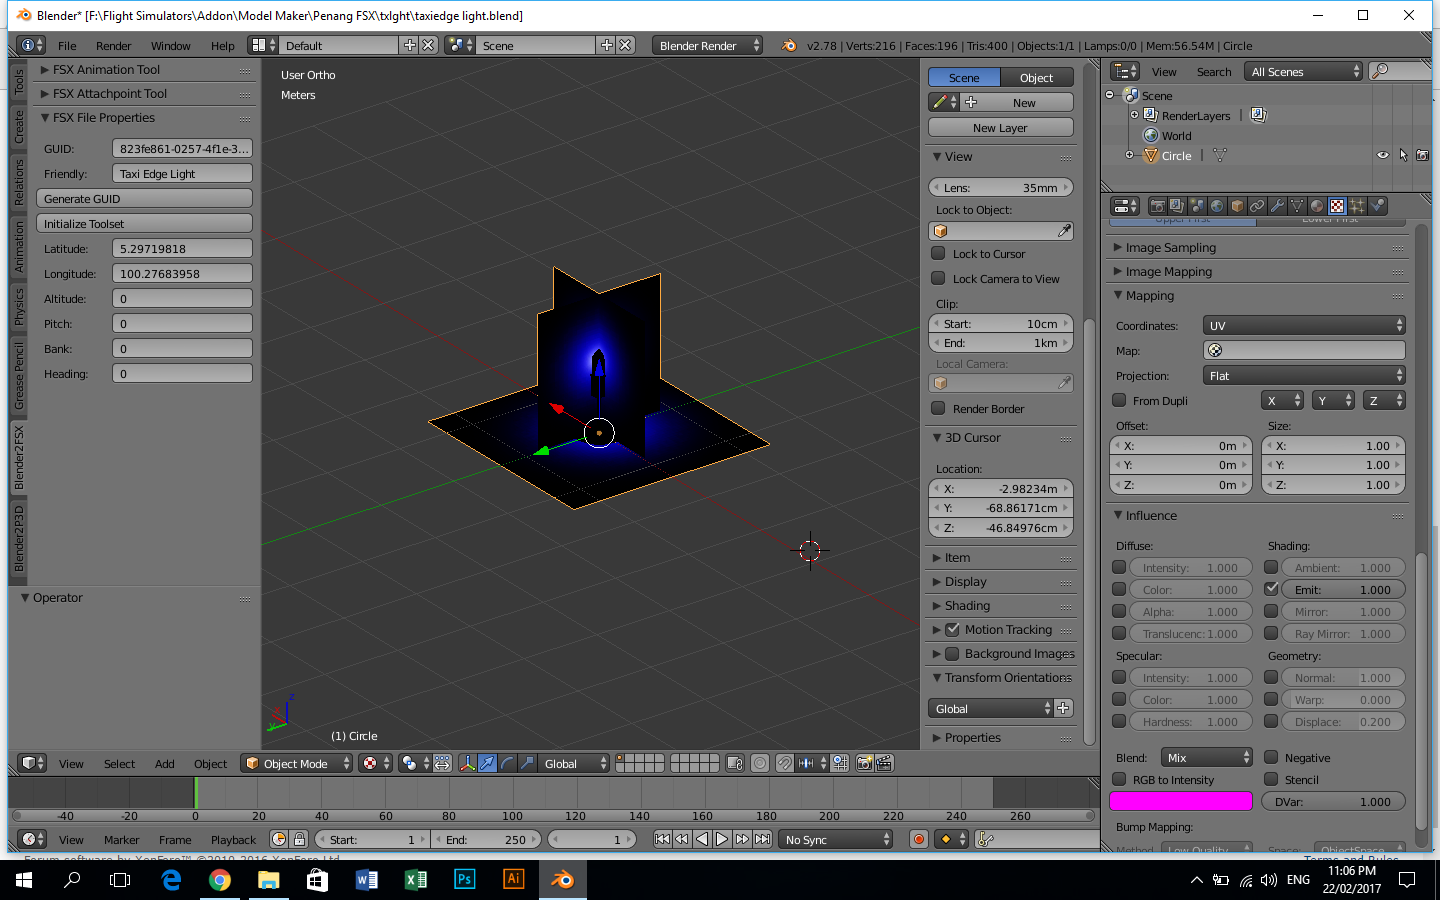This screenshot has width=1440, height=900.
Task: Hide the Circle object via eye icon
Action: [1382, 155]
